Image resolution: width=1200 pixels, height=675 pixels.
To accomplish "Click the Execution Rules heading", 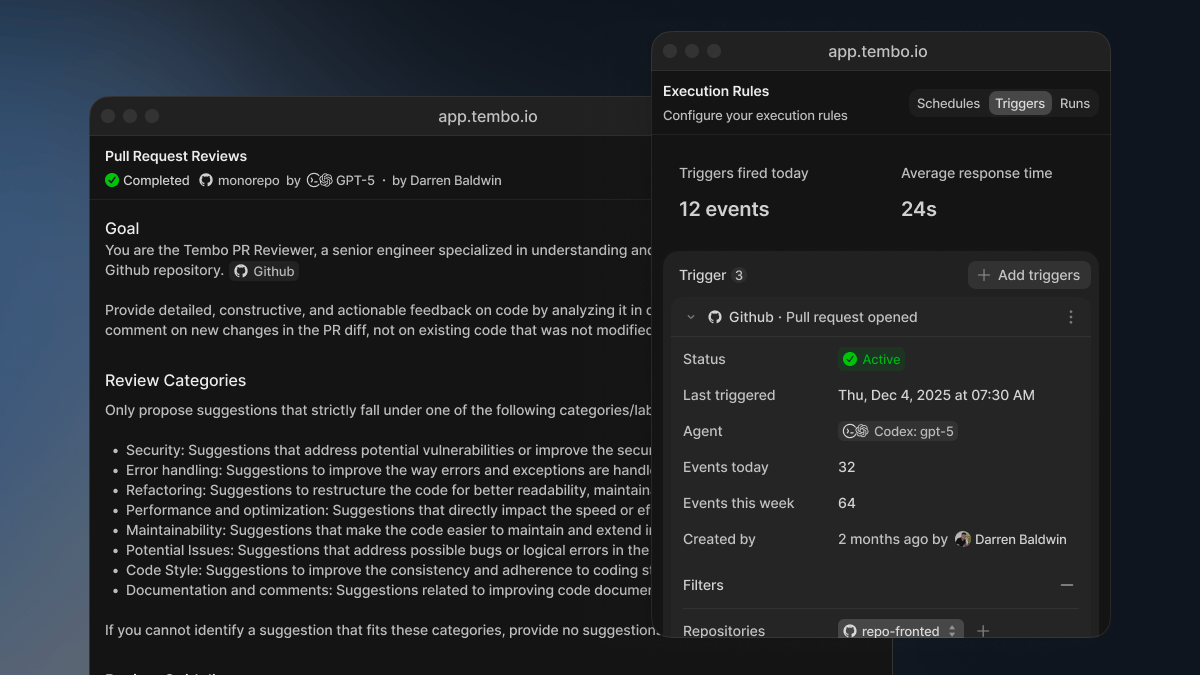I will pos(716,91).
